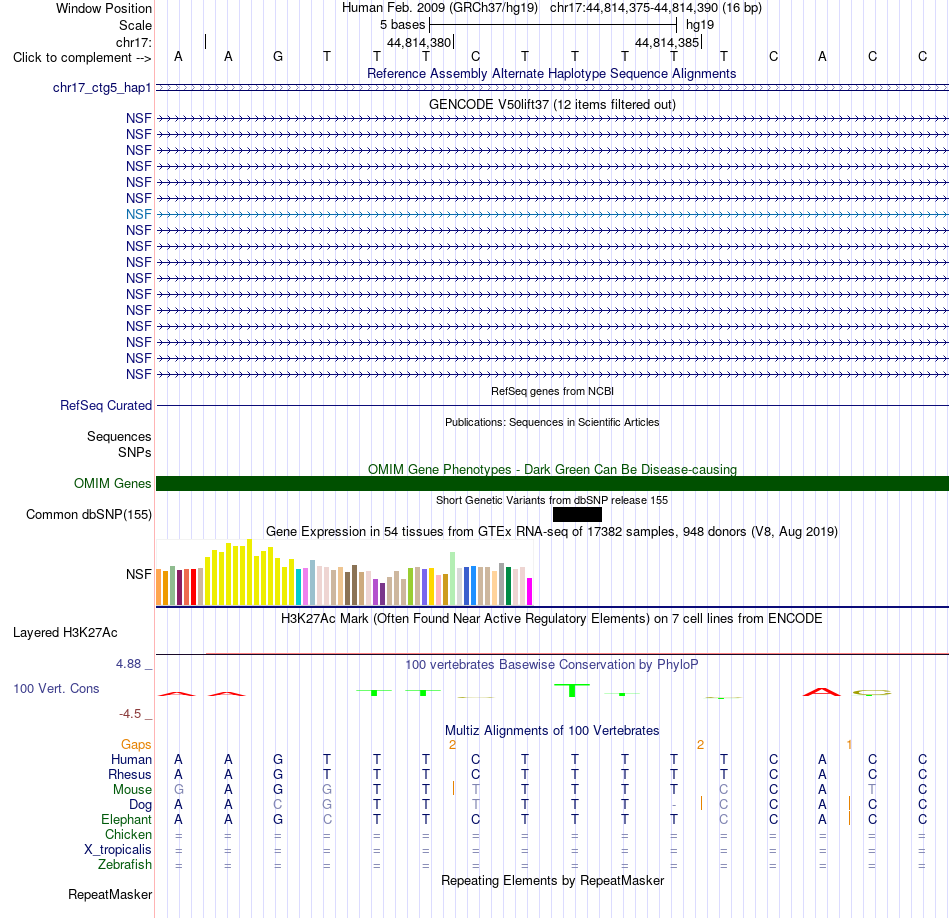Click the 'Click to complement -->' label
Screen dimensions: 950x918
82,58
